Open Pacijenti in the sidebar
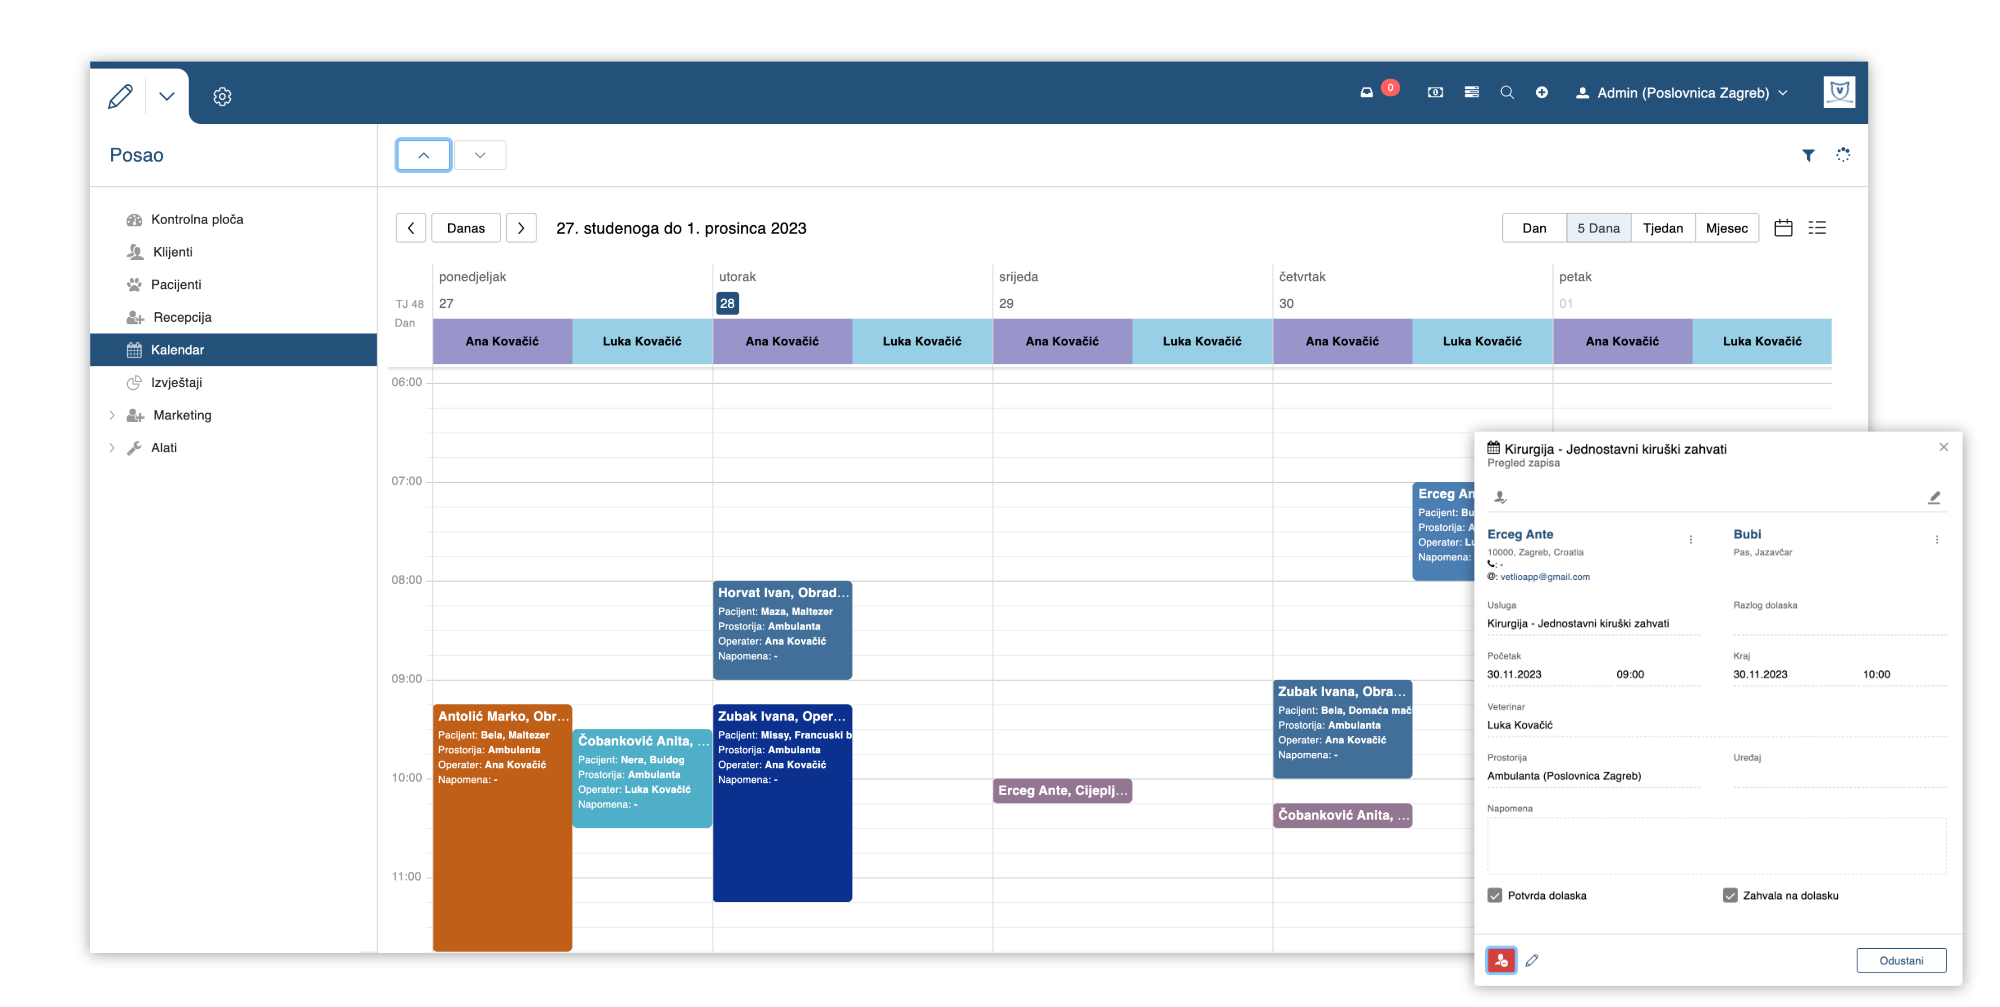 click(x=176, y=285)
